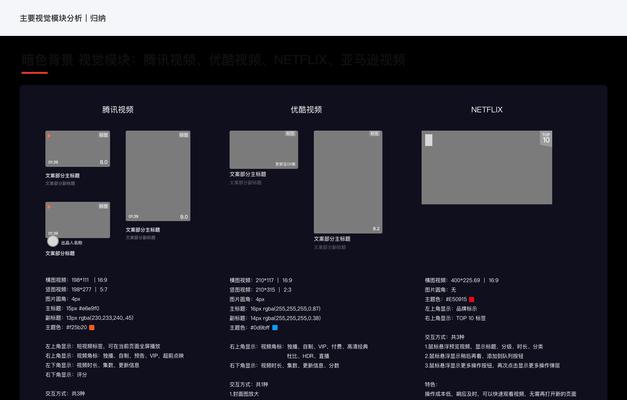The height and width of the screenshot is (400, 627).
Task: Click the 优酷视频 column heading
Action: point(306,110)
